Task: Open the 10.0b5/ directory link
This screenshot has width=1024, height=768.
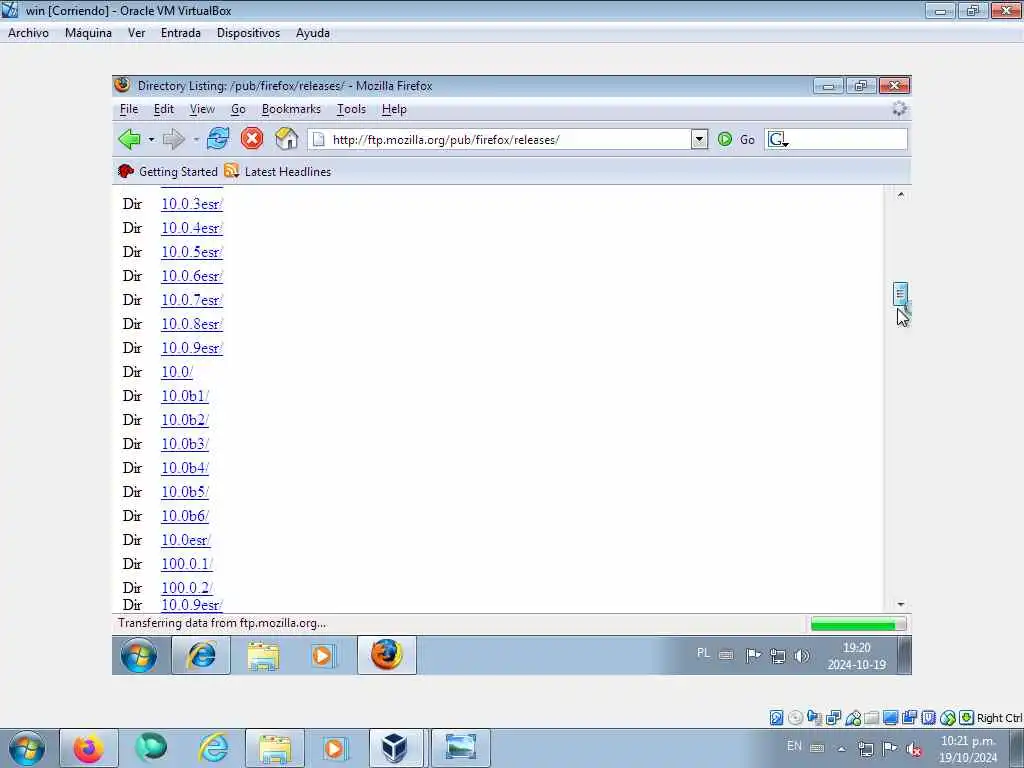Action: (185, 492)
